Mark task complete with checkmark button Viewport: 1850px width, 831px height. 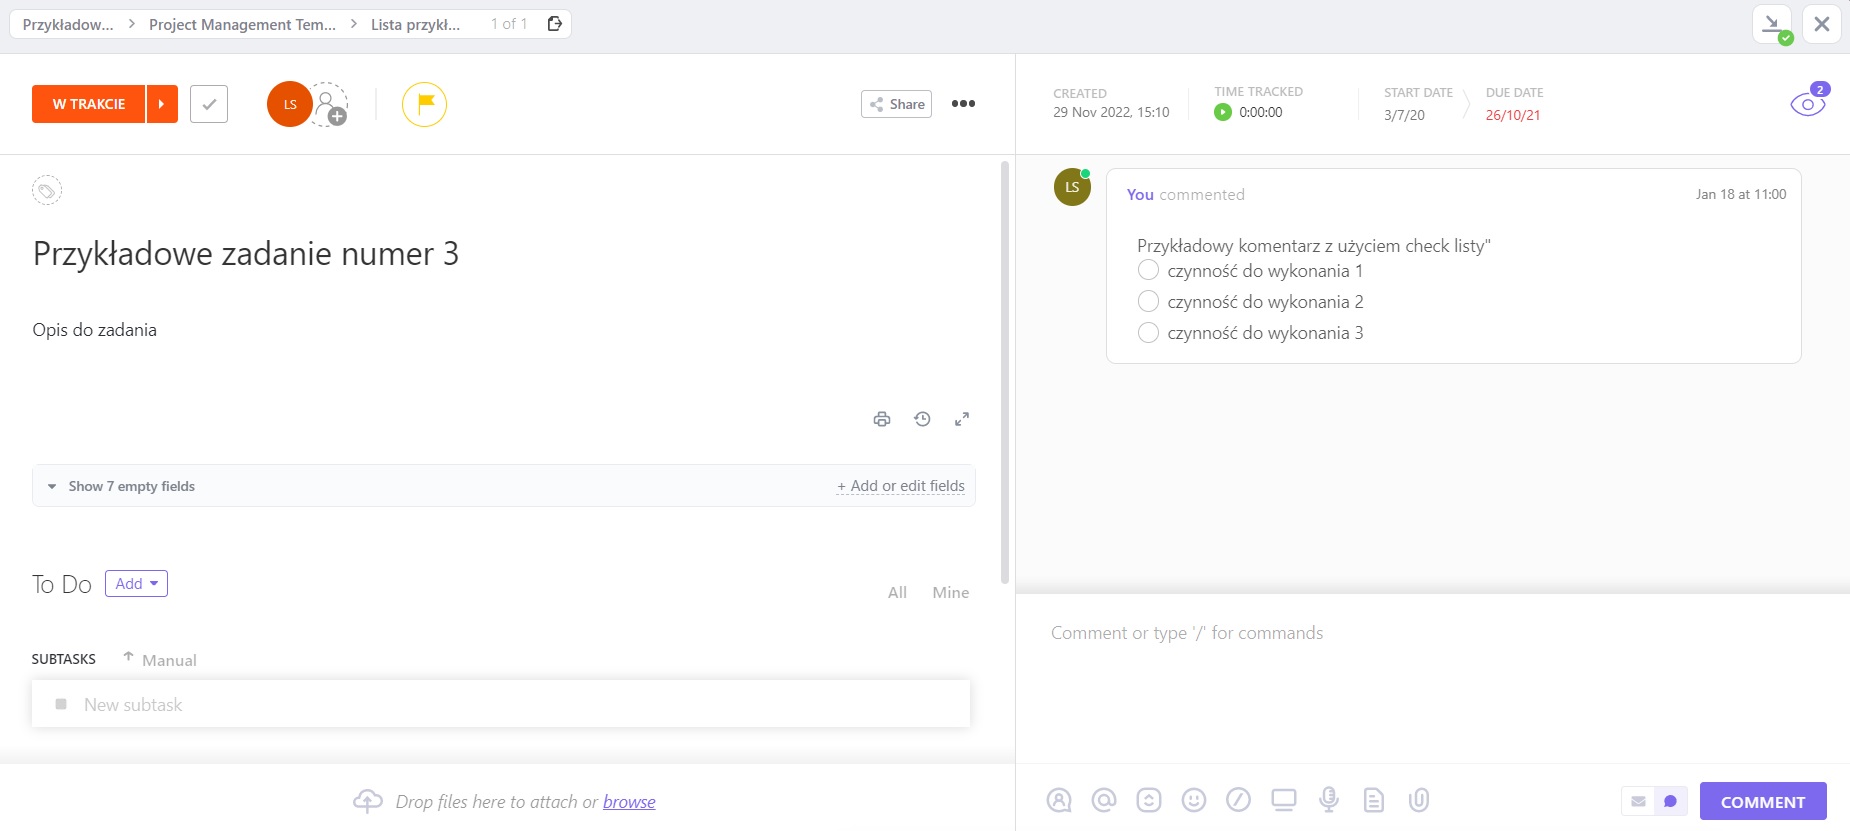pyautogui.click(x=209, y=104)
